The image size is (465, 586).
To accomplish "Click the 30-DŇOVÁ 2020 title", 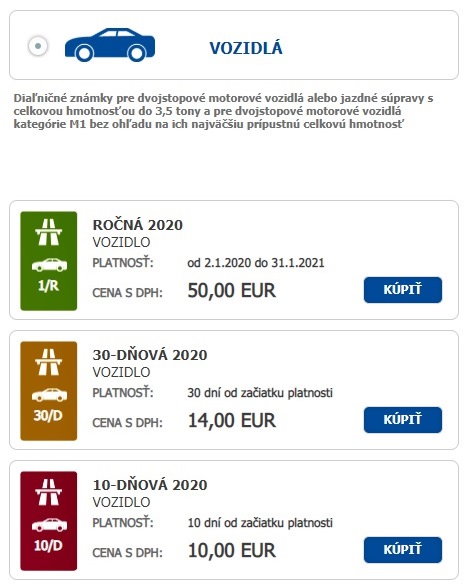I will pyautogui.click(x=150, y=355).
